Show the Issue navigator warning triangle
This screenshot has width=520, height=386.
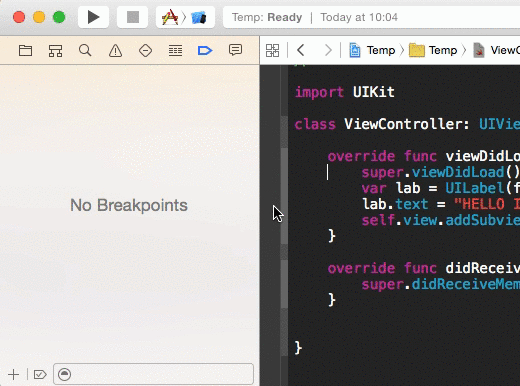tap(115, 51)
